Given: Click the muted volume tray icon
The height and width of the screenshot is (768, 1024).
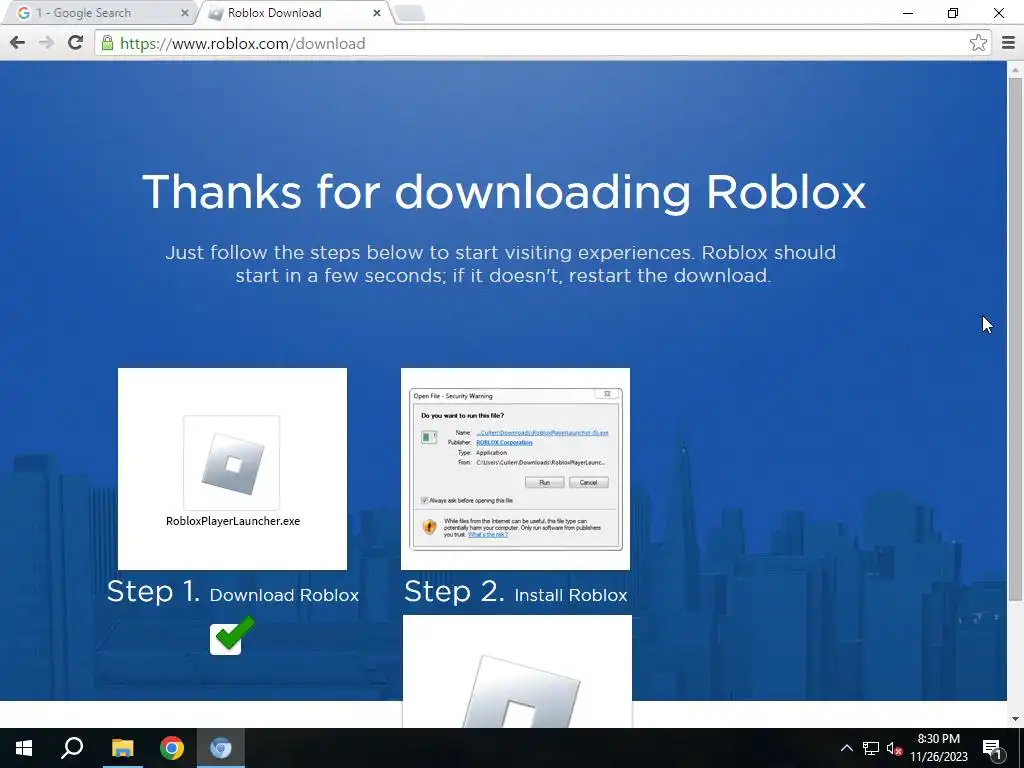Looking at the screenshot, I should 894,748.
